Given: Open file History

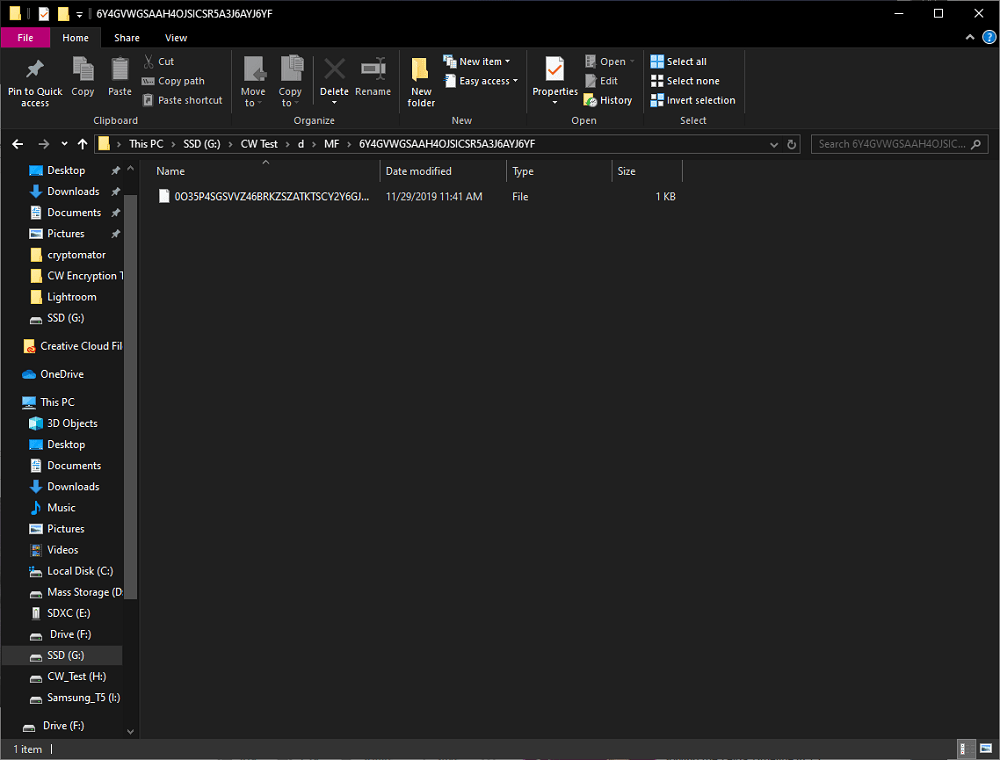Looking at the screenshot, I should (608, 100).
